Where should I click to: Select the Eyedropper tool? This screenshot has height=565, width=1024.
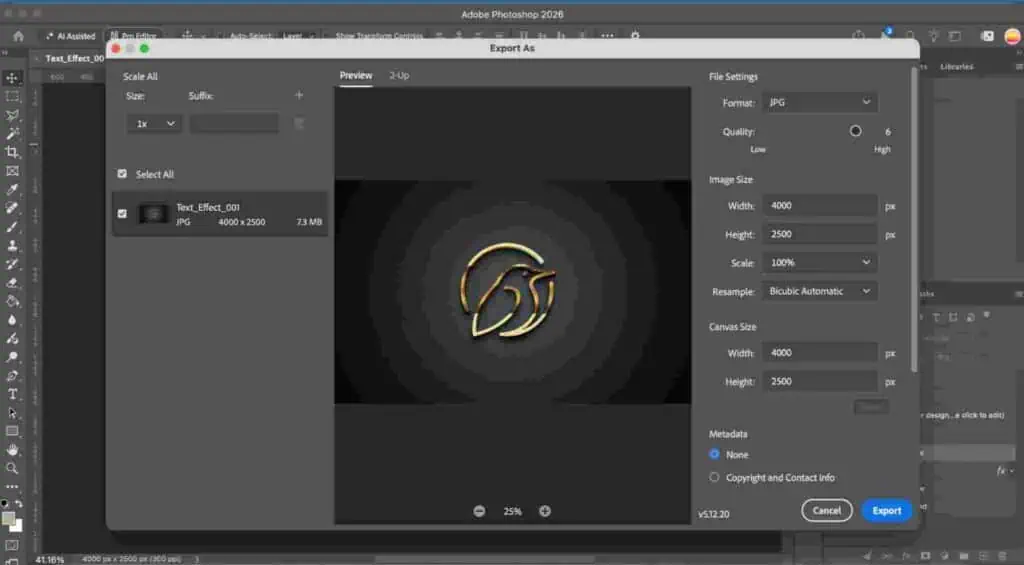pyautogui.click(x=12, y=189)
